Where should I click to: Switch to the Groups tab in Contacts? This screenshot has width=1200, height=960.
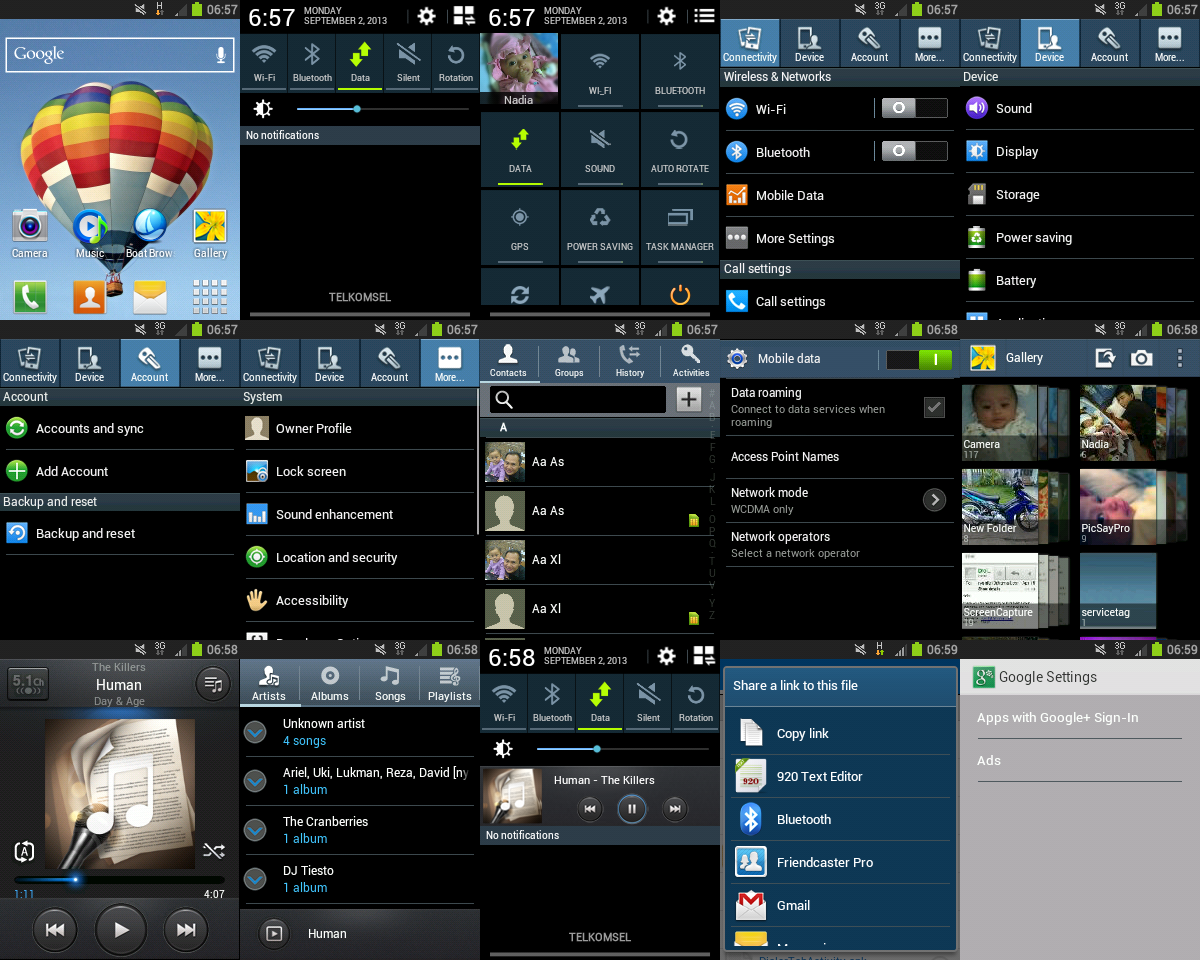pos(569,360)
